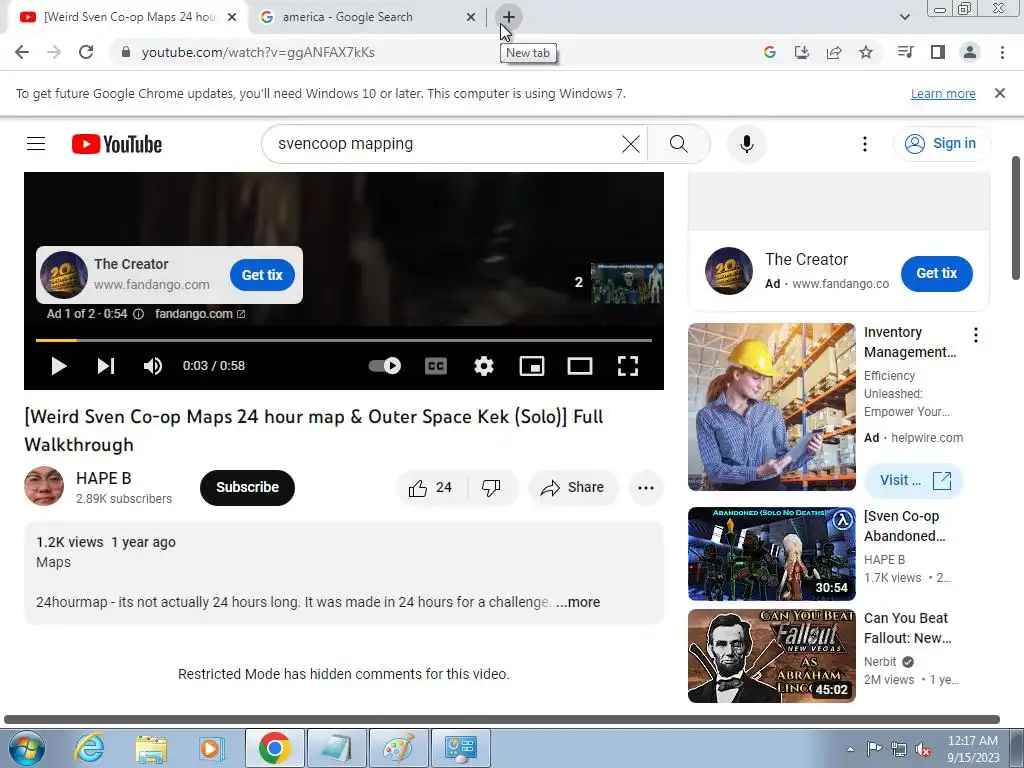Start voice search with microphone
This screenshot has height=768, width=1024.
746,144
